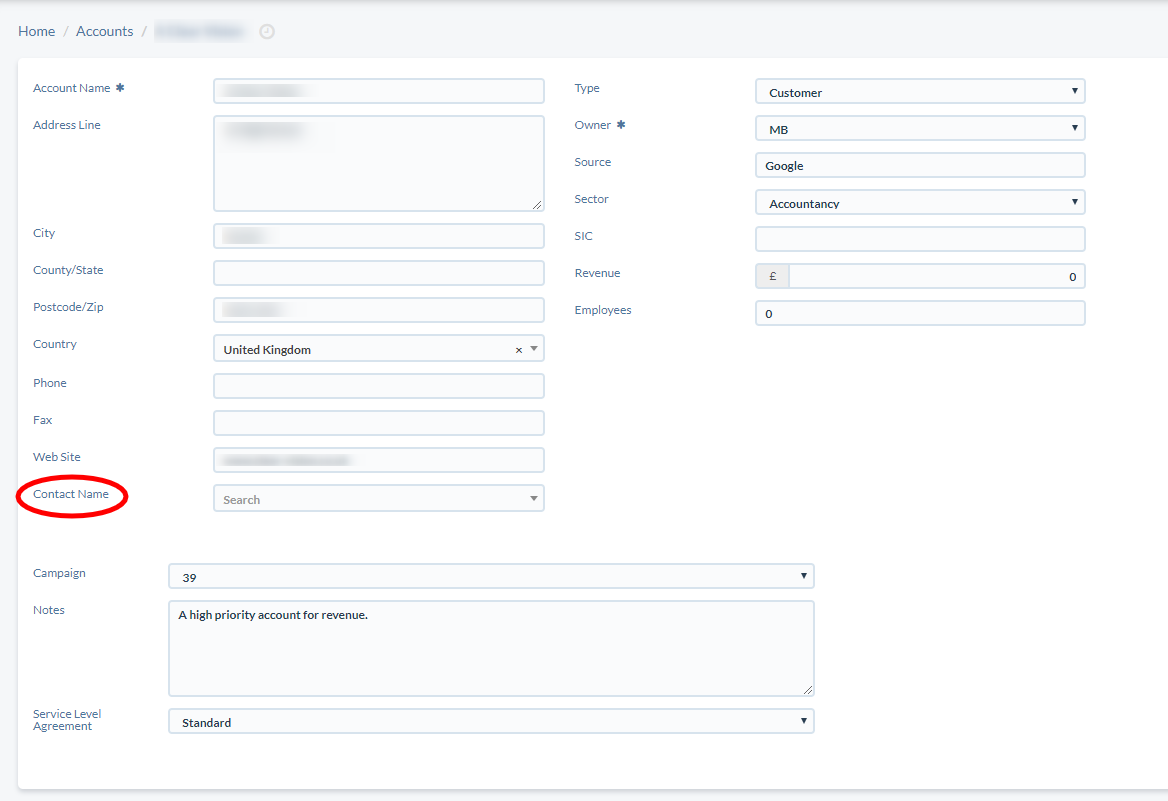Click the pound currency addon on Revenue
1168x801 pixels.
pyautogui.click(x=772, y=276)
